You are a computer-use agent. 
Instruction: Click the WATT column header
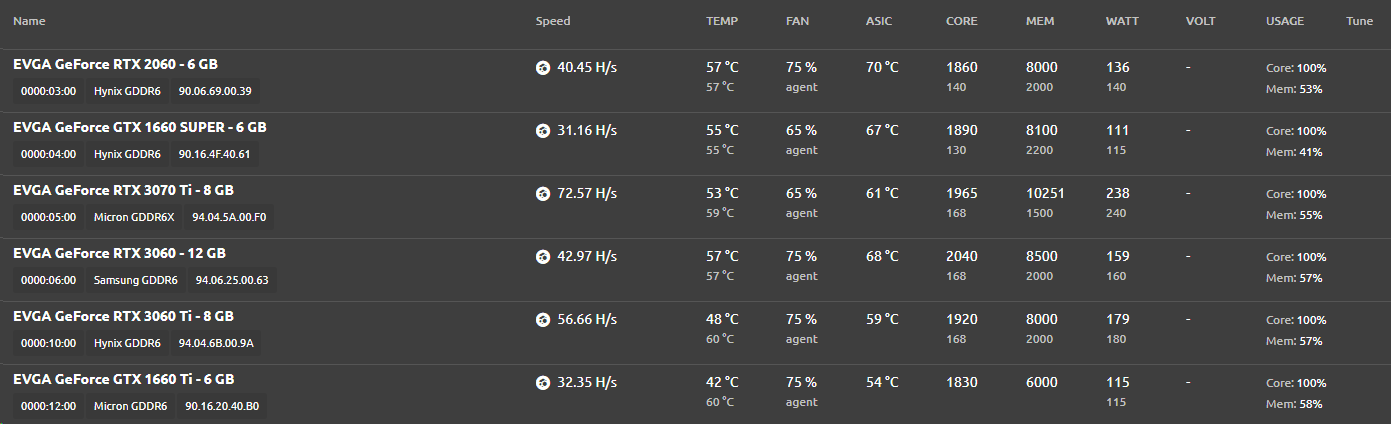point(1123,21)
